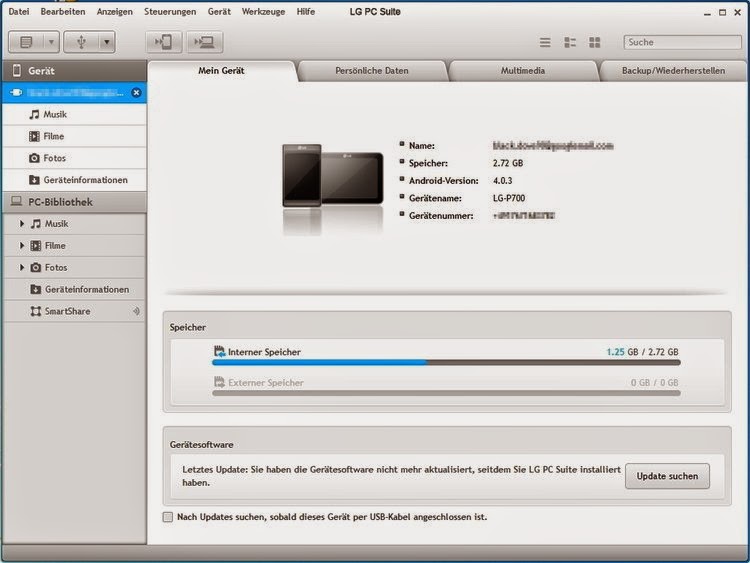This screenshot has height=563, width=750.
Task: Click the Externer Speicher storage icon
Action: coord(220,382)
